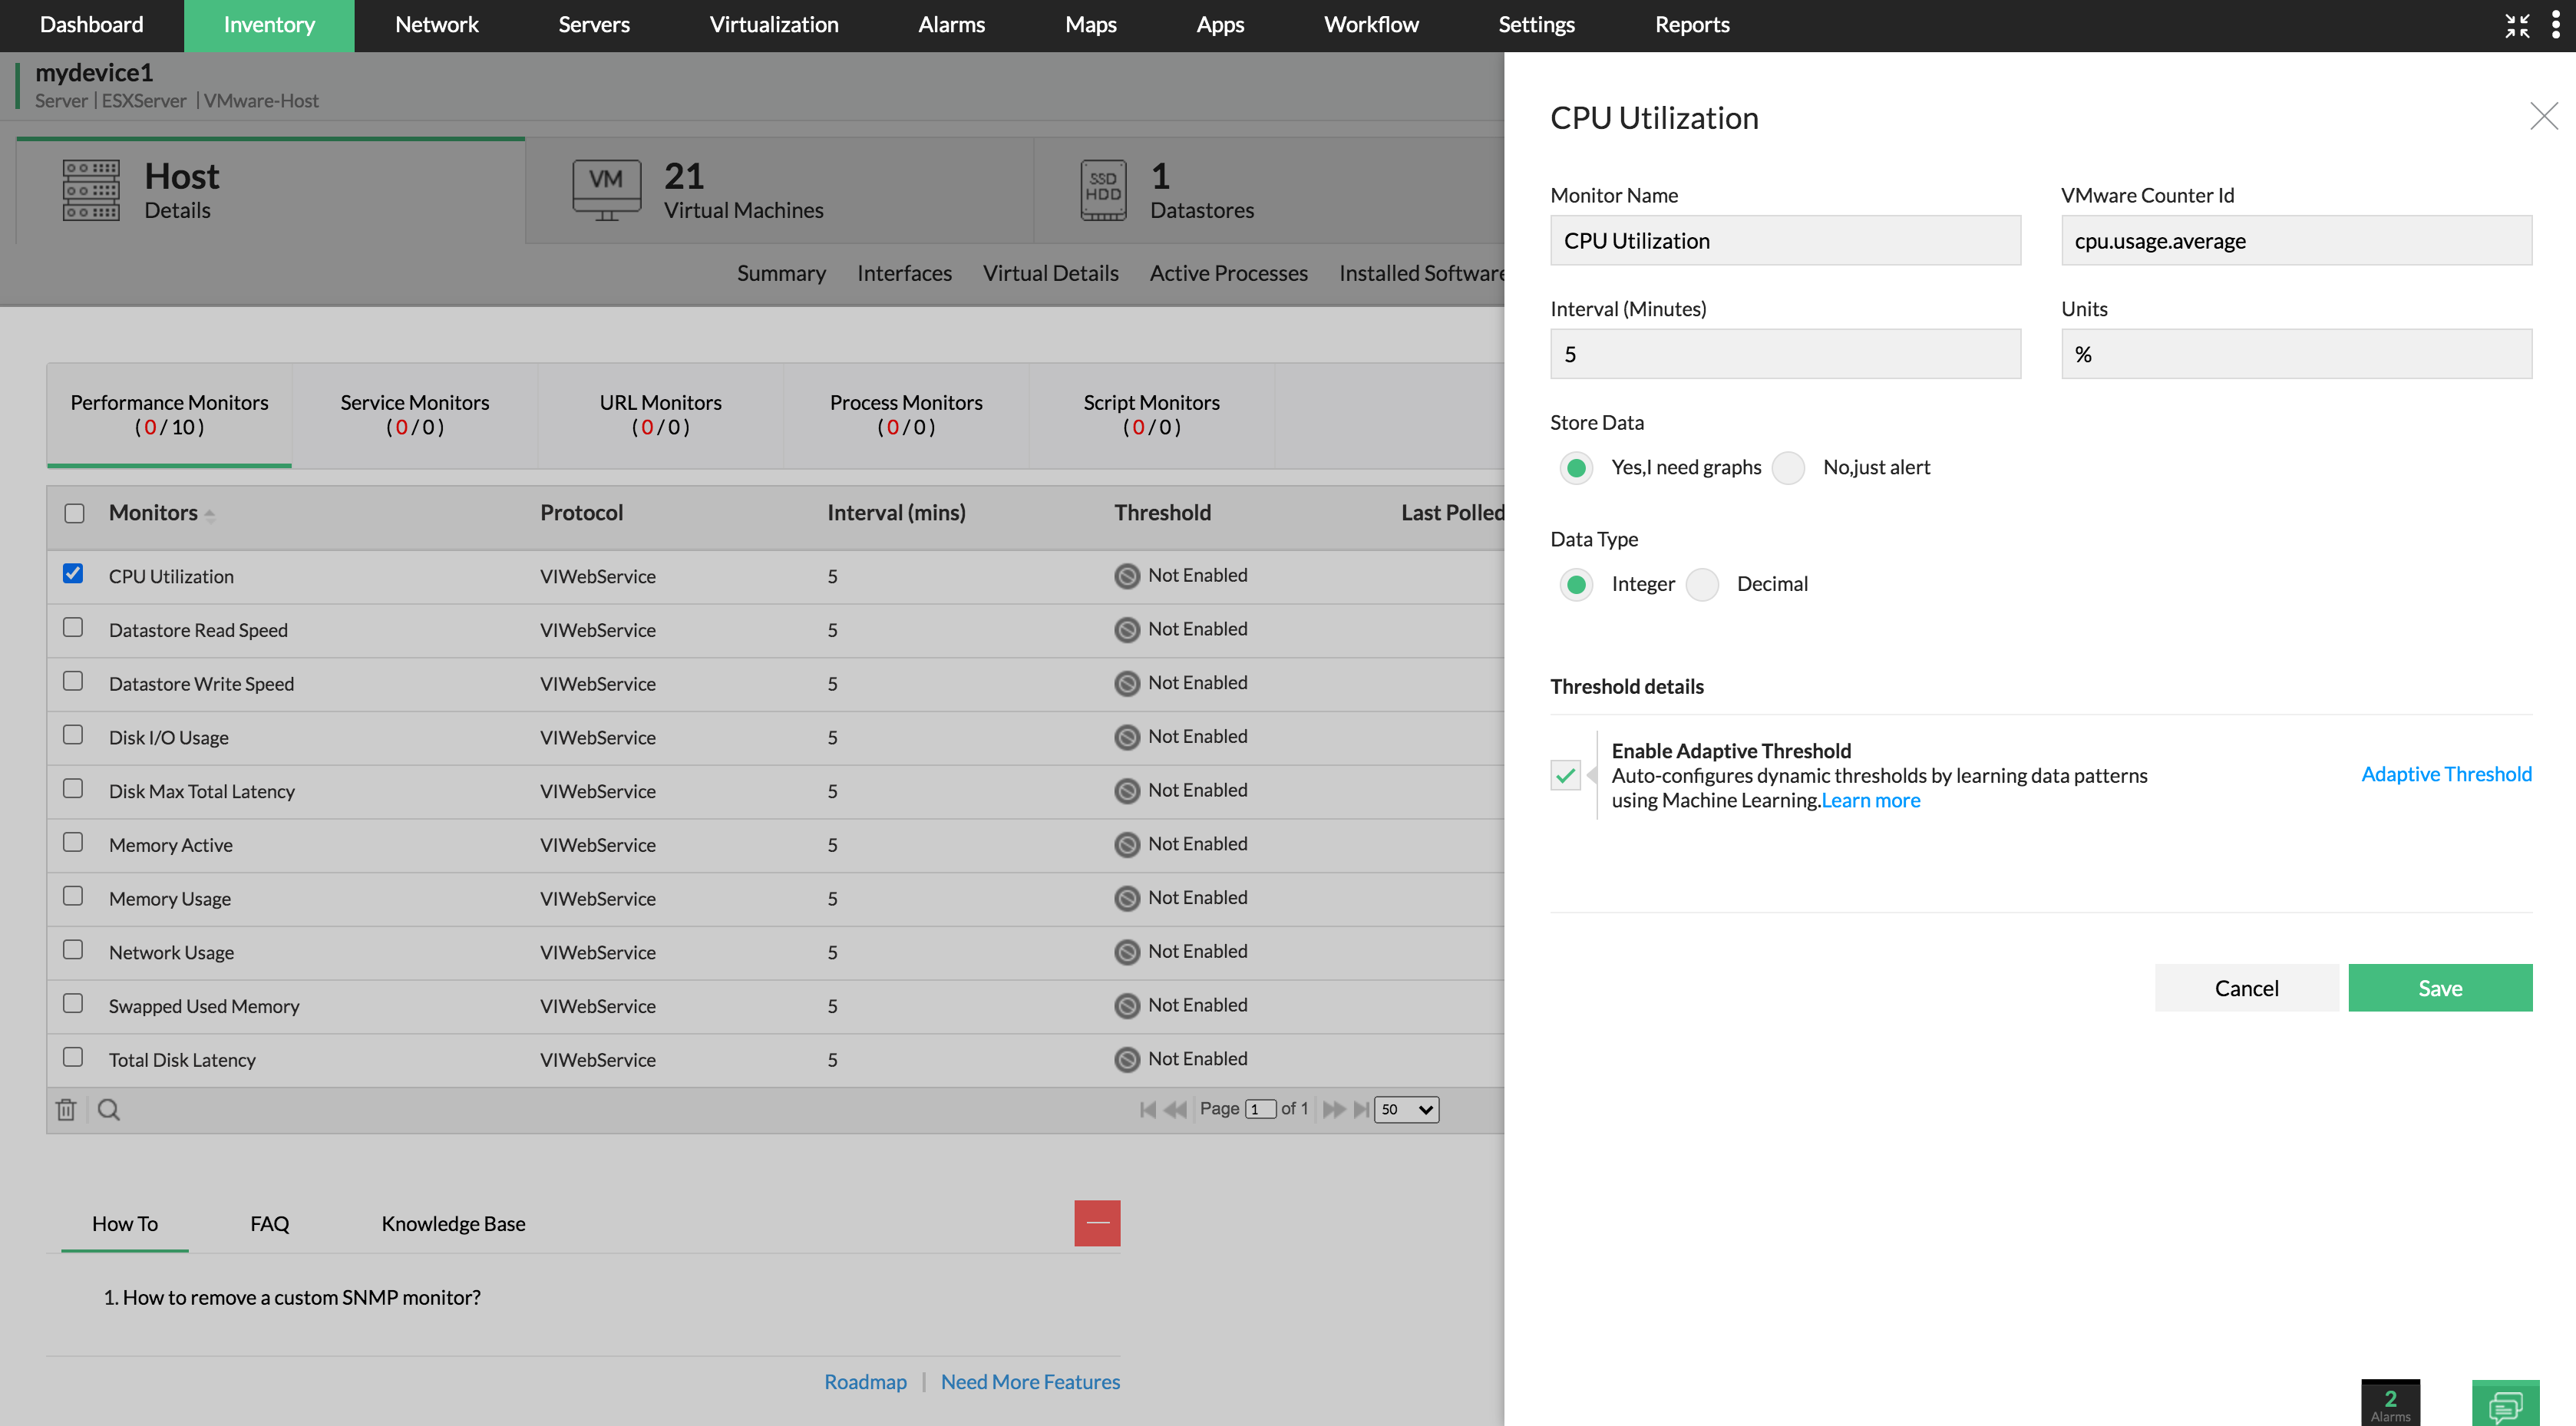Viewport: 2576px width, 1426px height.
Task: Open the Alarms counter badge
Action: coord(2390,1403)
